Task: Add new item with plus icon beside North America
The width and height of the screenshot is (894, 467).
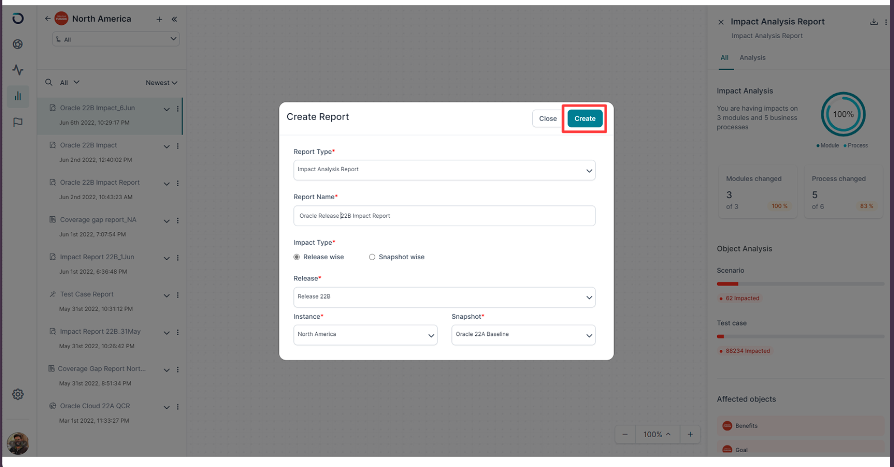Action: [x=159, y=19]
